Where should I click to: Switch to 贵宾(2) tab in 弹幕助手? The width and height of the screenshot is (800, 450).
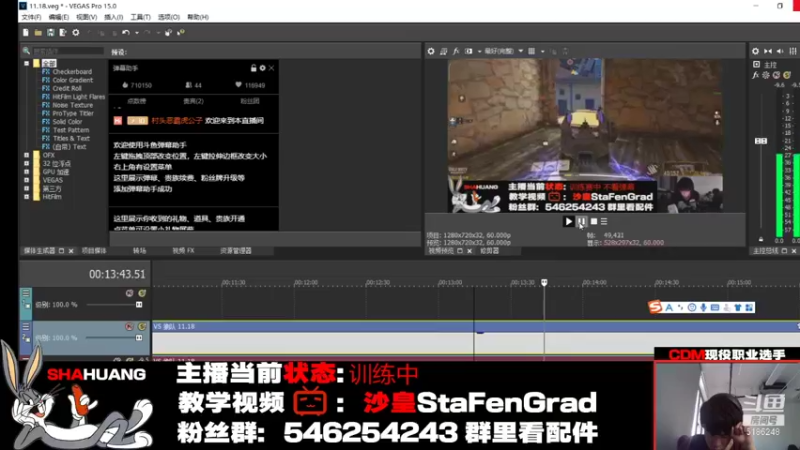[193, 101]
